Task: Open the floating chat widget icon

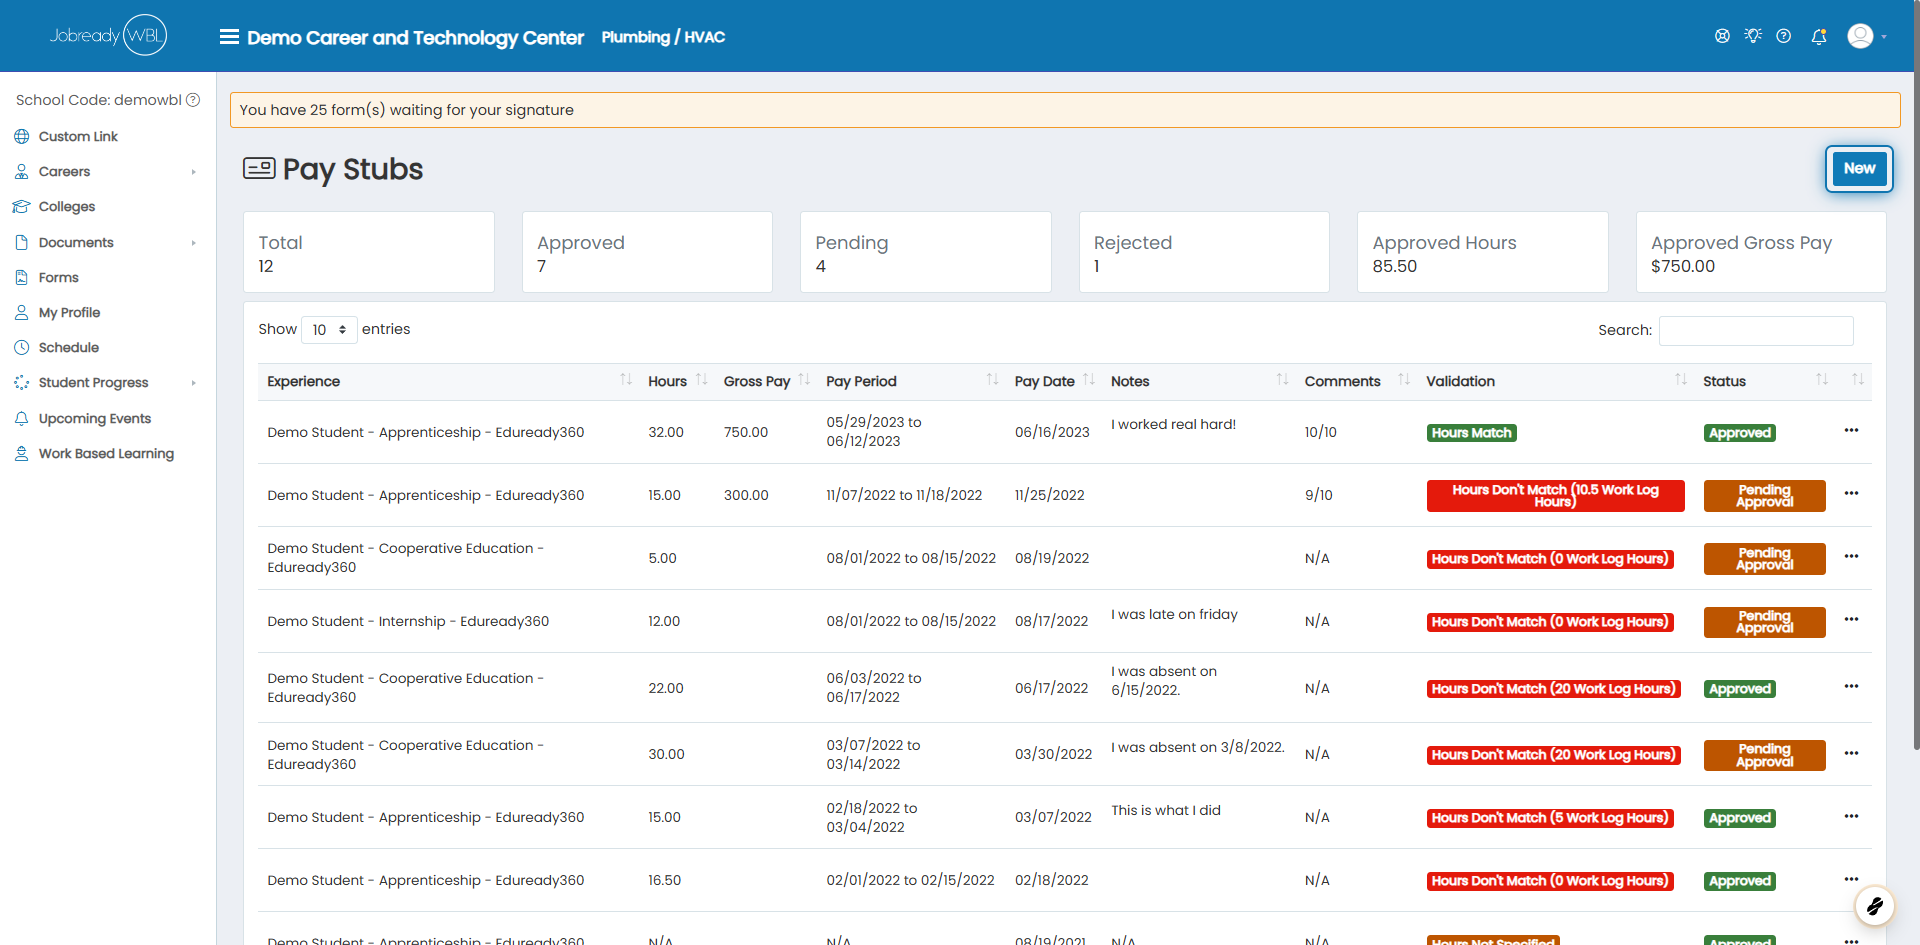Action: pyautogui.click(x=1874, y=906)
